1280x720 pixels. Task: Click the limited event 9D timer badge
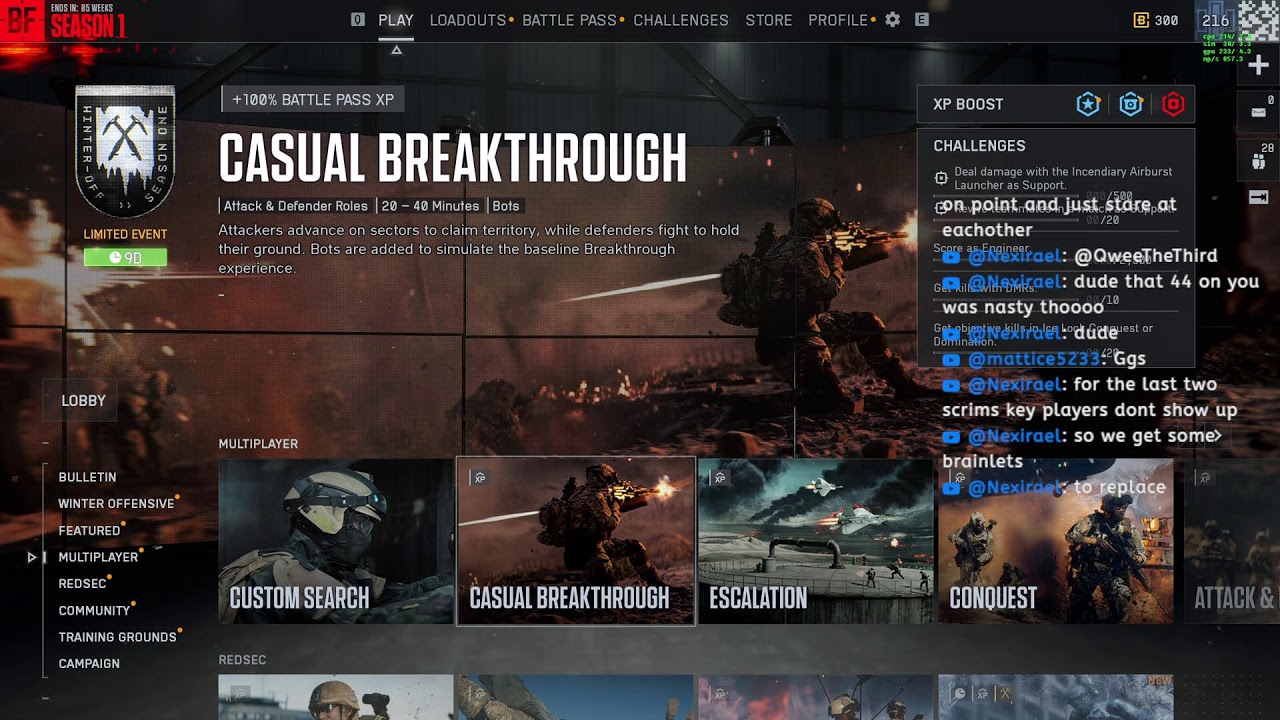tap(125, 257)
